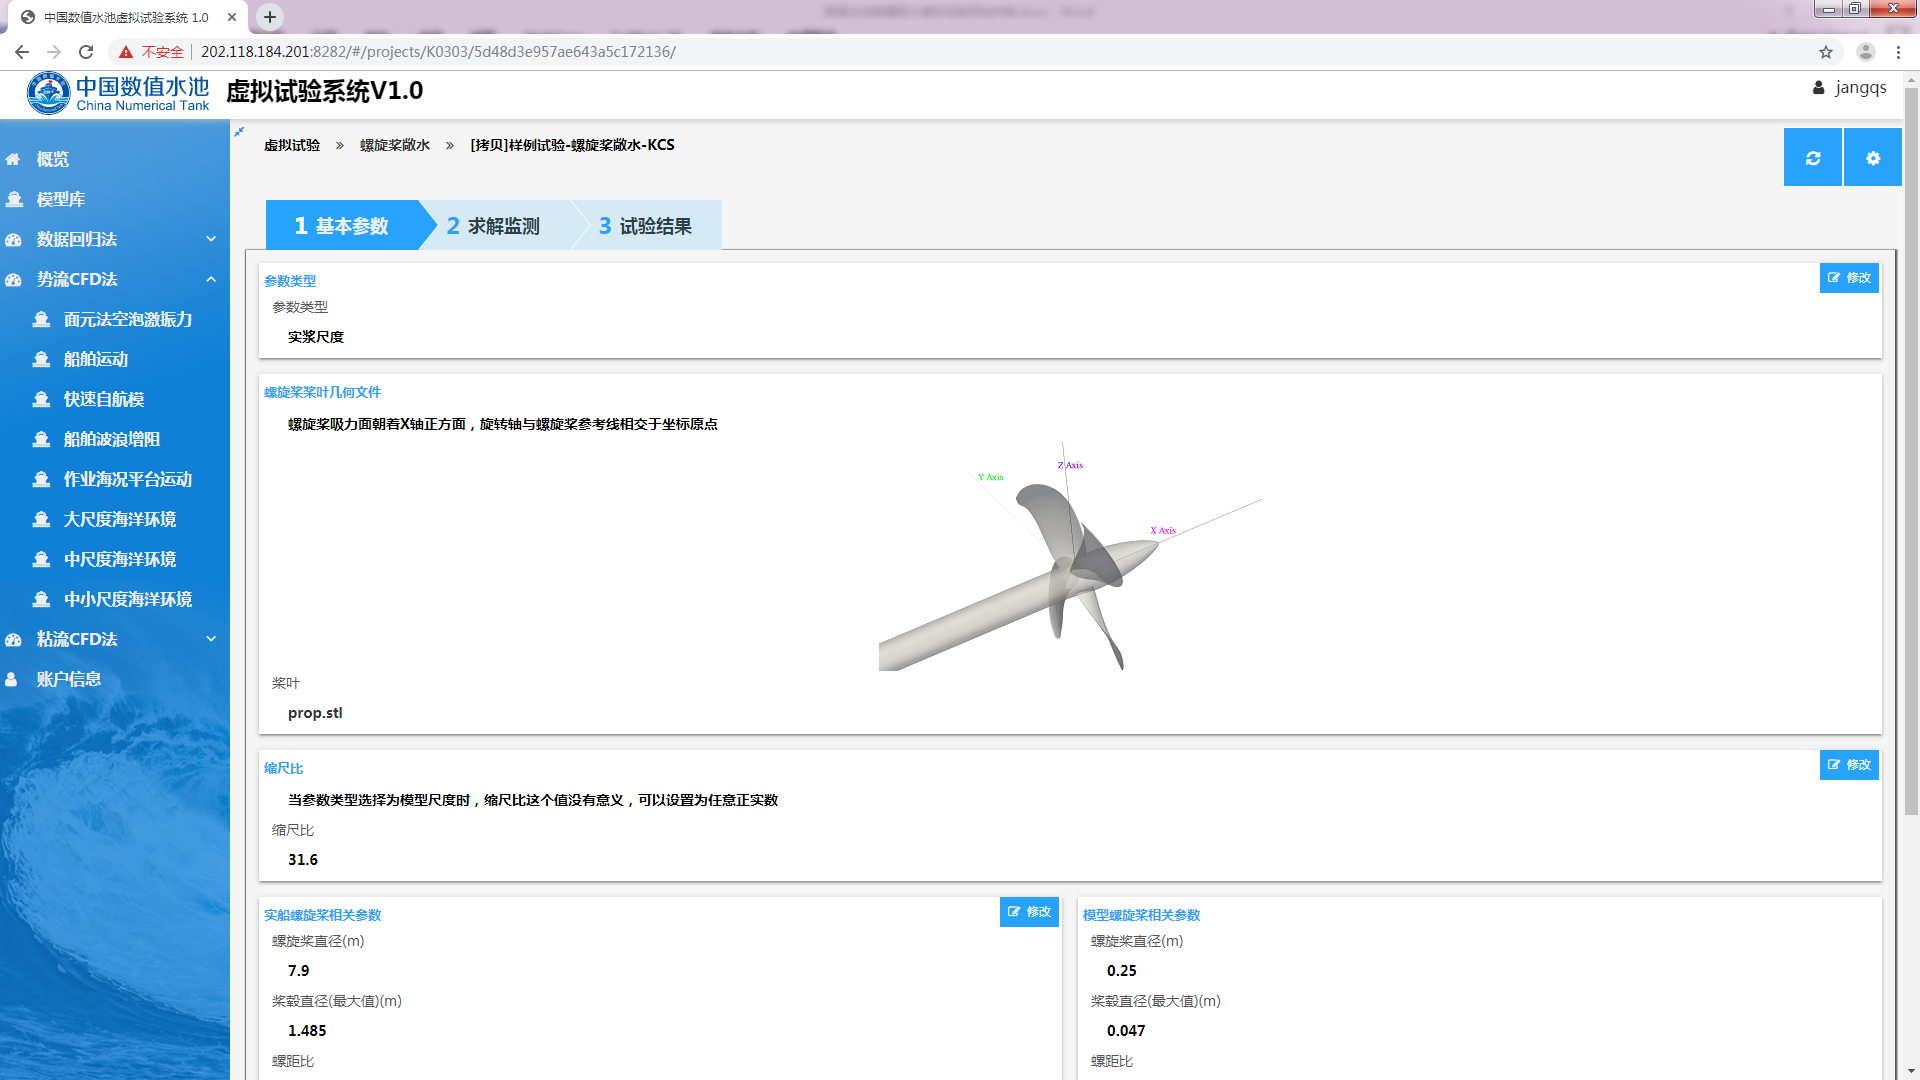This screenshot has height=1080, width=1920.
Task: Open a new browser tab
Action: tap(270, 17)
